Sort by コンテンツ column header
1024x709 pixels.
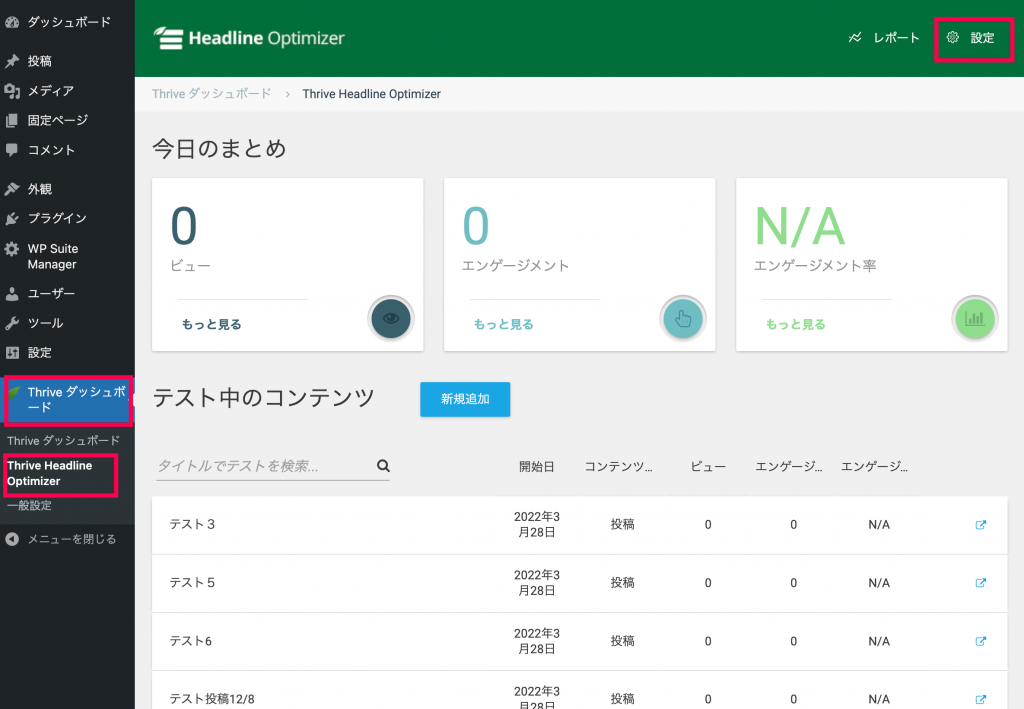618,467
